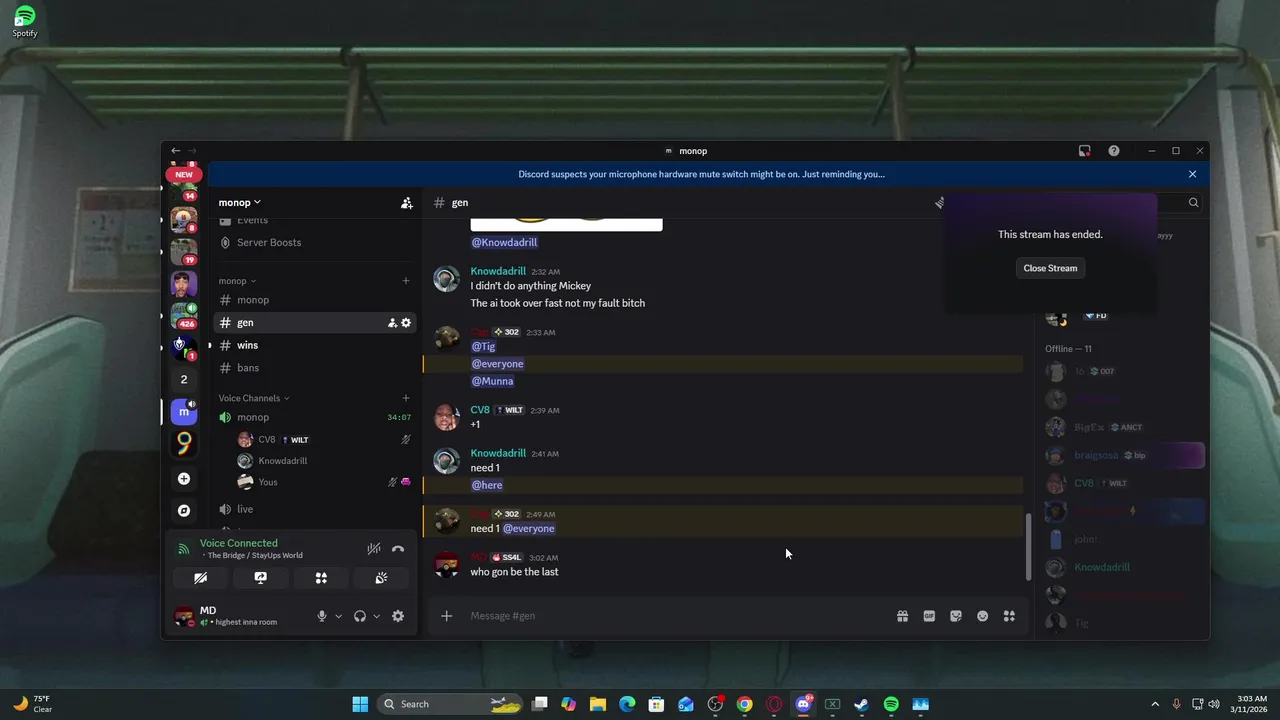Toggle noise suppression icon
The image size is (1280, 720).
[x=374, y=549]
